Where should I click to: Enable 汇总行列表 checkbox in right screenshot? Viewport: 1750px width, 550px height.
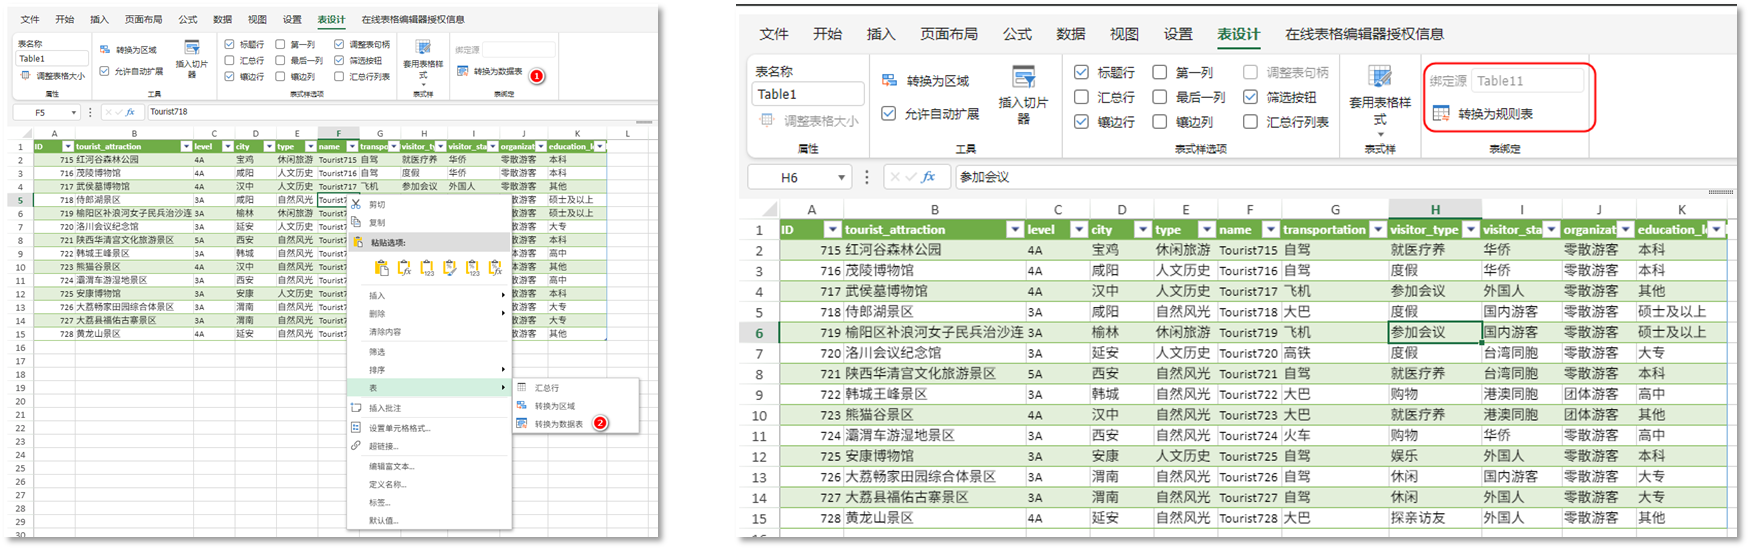pos(1250,122)
